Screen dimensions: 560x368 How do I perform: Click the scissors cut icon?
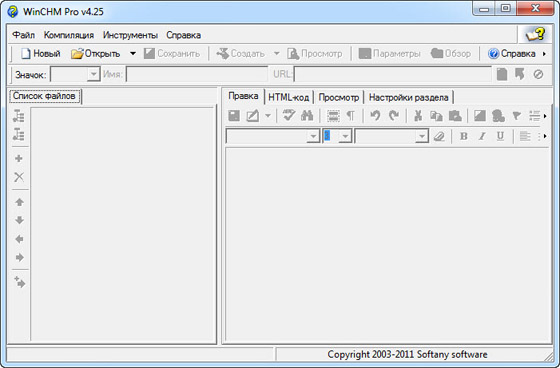pyautogui.click(x=418, y=116)
